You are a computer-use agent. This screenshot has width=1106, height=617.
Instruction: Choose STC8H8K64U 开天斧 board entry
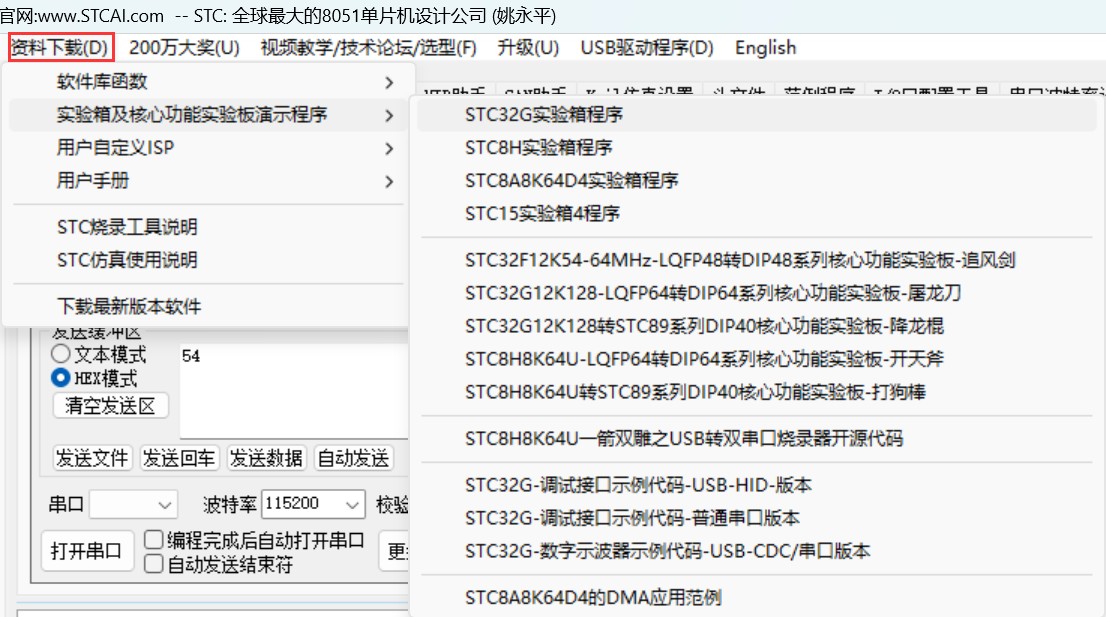tap(757, 359)
